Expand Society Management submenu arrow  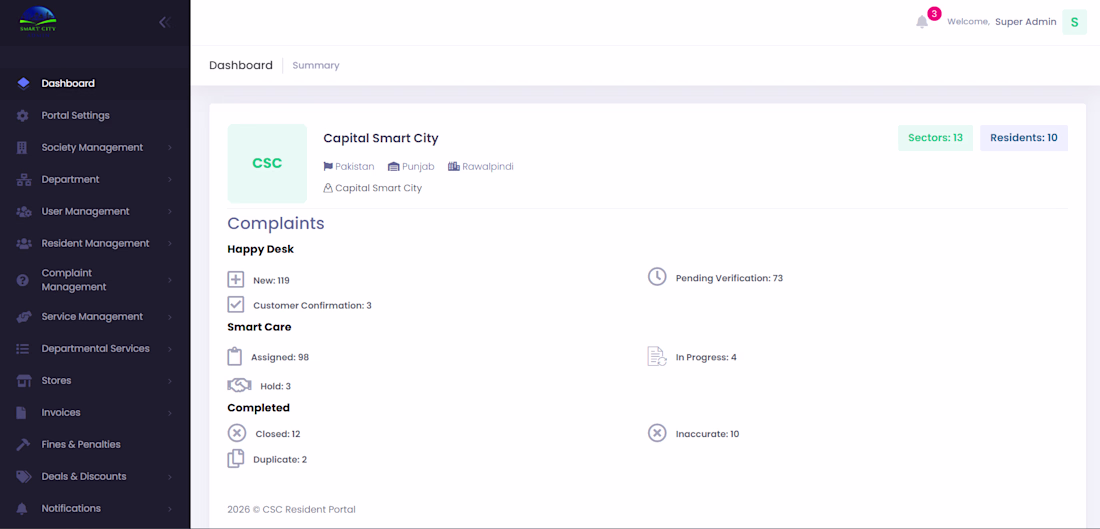(170, 148)
